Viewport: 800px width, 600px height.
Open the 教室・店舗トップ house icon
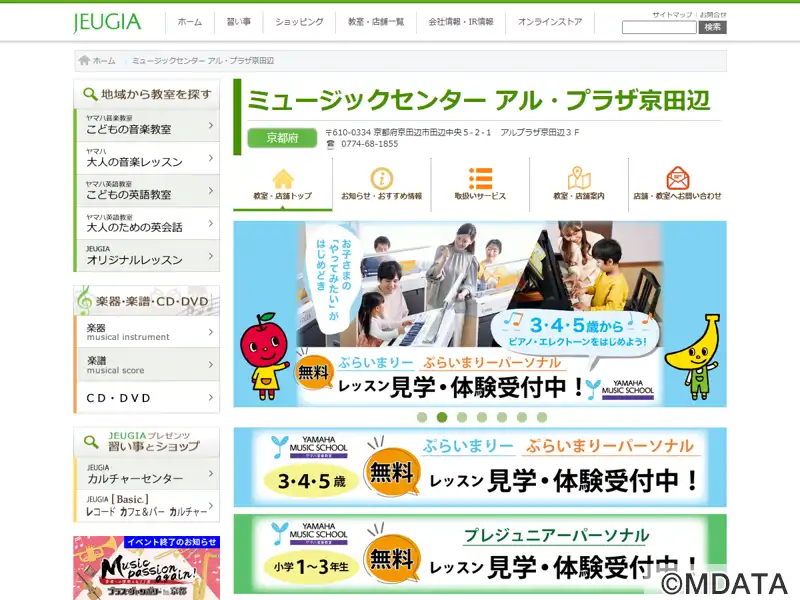click(x=283, y=179)
